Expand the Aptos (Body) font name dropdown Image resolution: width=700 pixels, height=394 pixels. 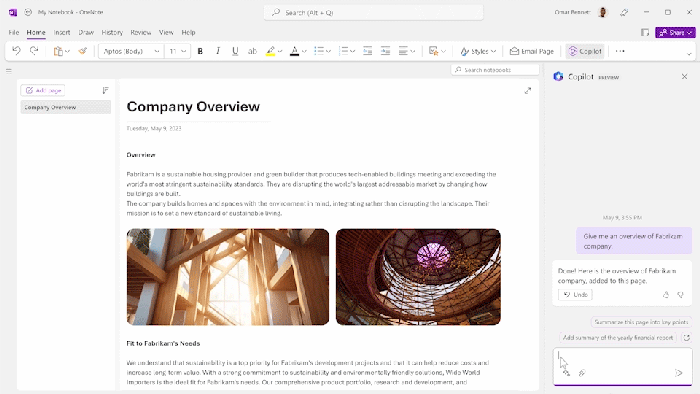157,51
